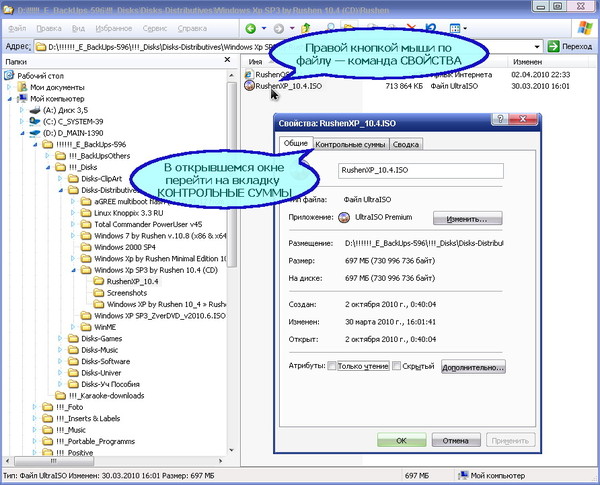The image size is (600, 485).
Task: Select Total Commander PowerUser v45 folder
Action: pyautogui.click(x=148, y=224)
